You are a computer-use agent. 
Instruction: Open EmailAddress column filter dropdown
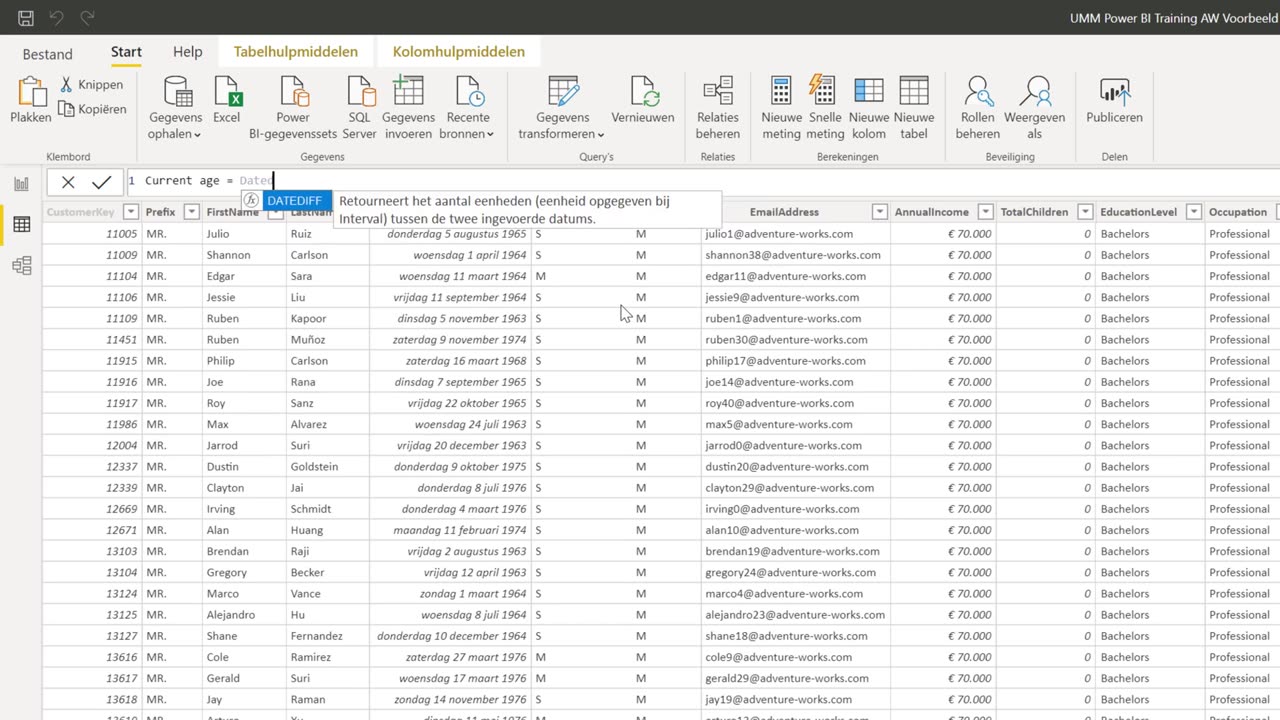tap(880, 212)
